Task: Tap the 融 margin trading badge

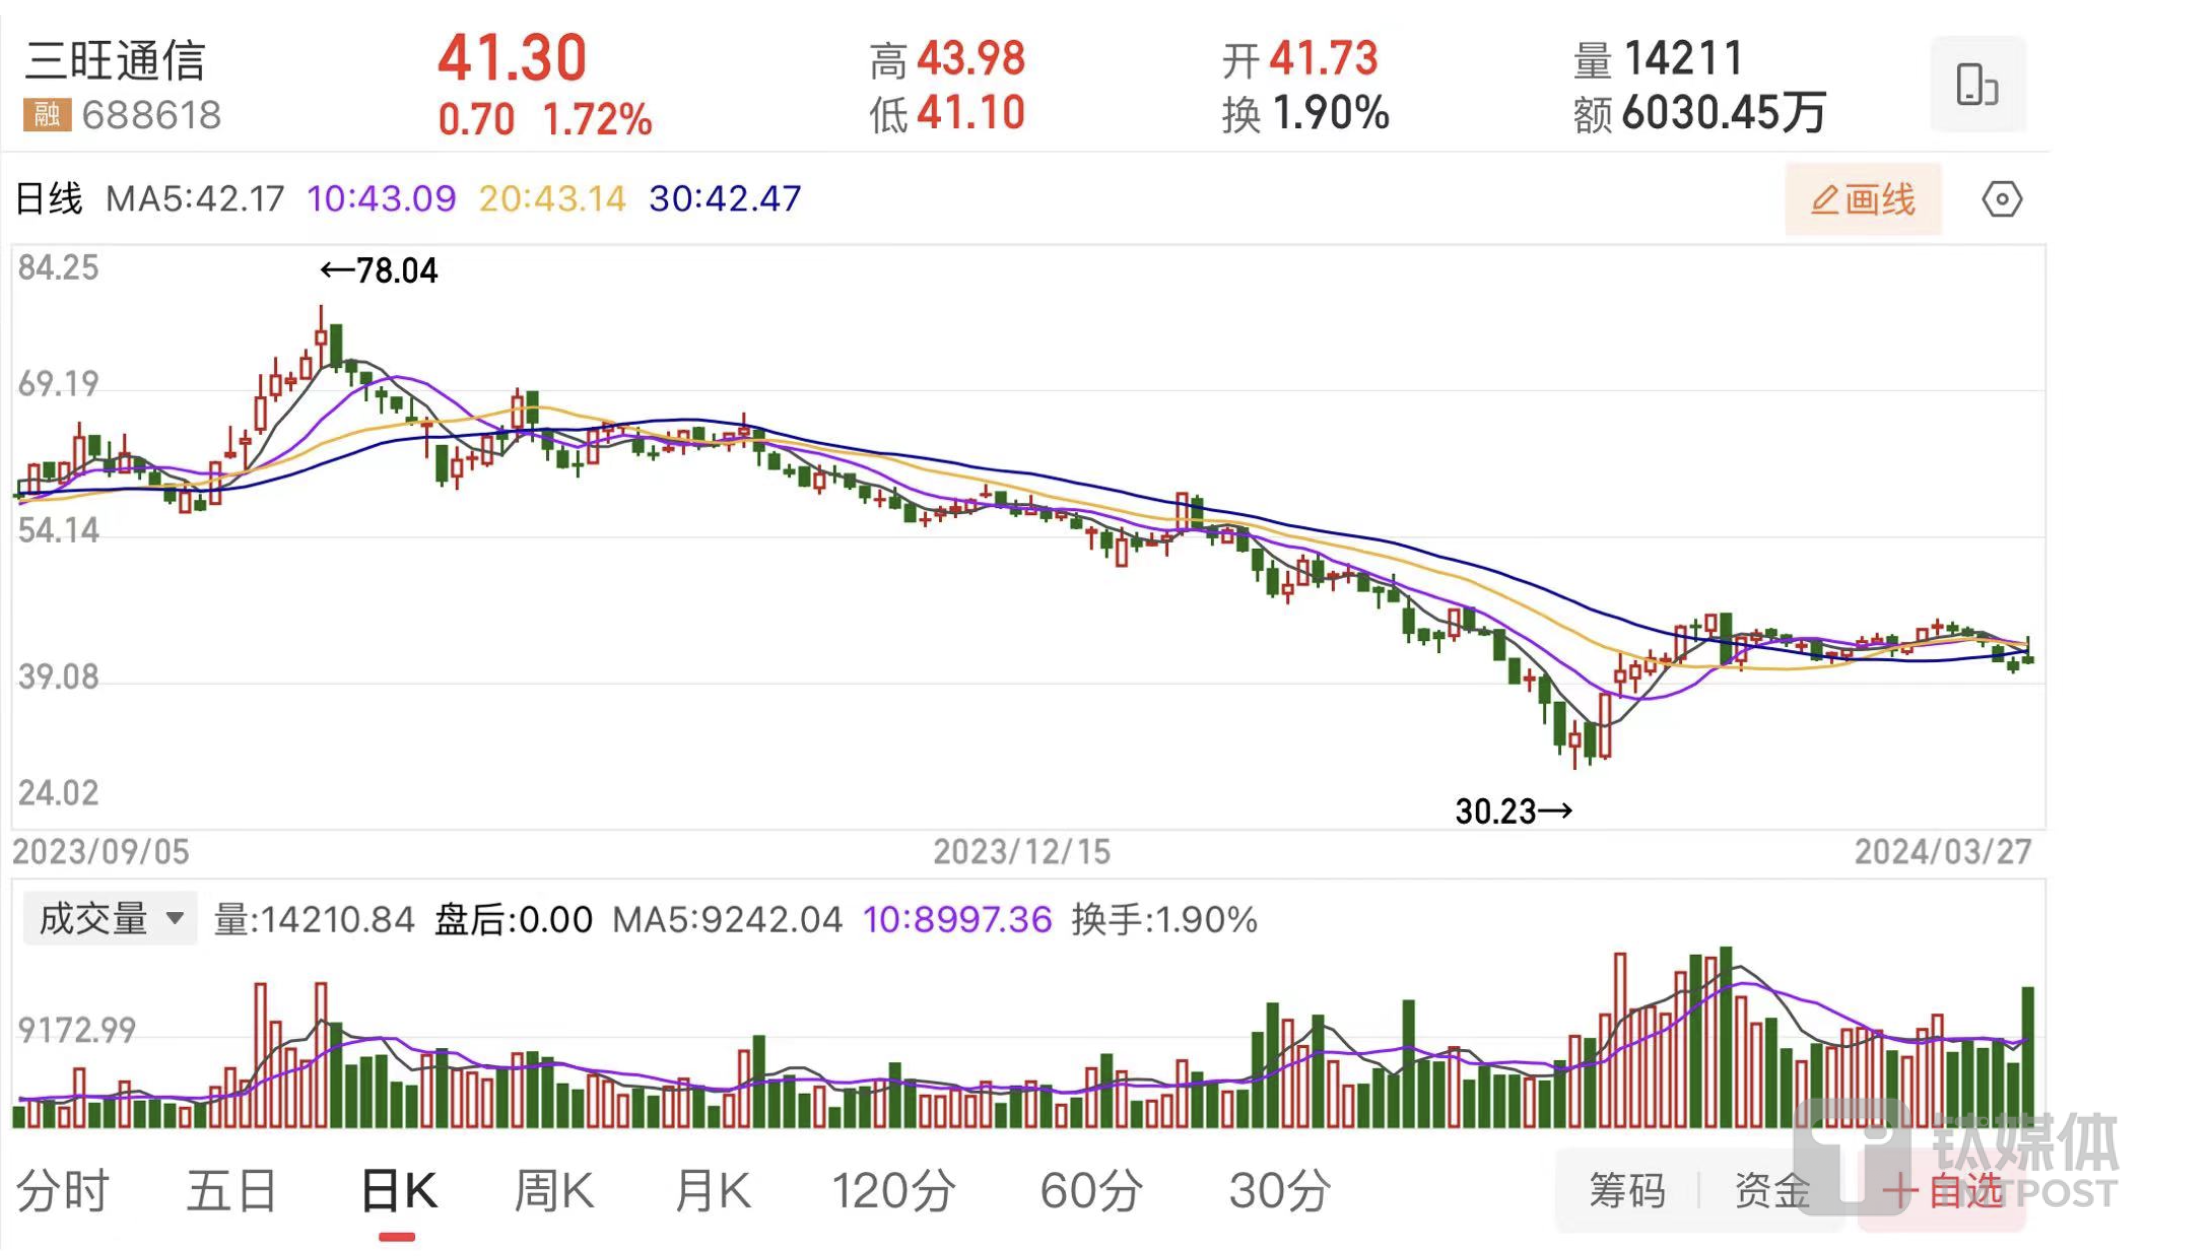Action: point(46,115)
